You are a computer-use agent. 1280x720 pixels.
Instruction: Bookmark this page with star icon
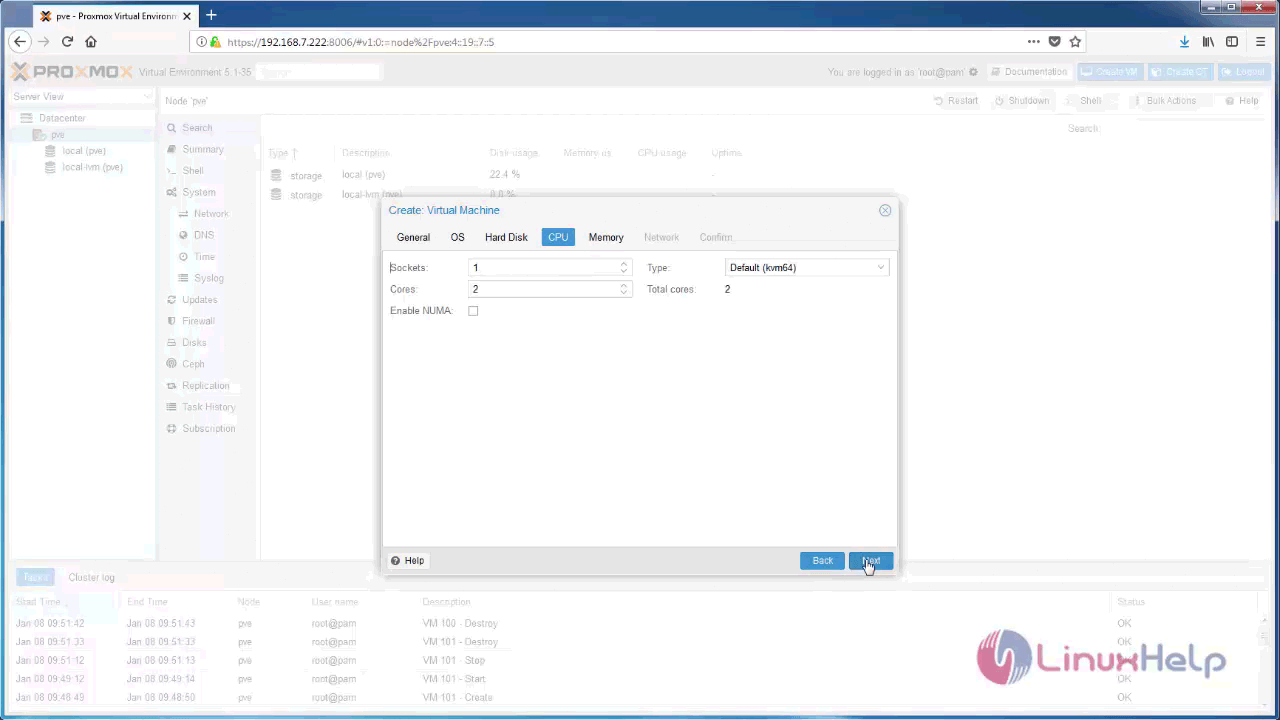click(x=1075, y=42)
